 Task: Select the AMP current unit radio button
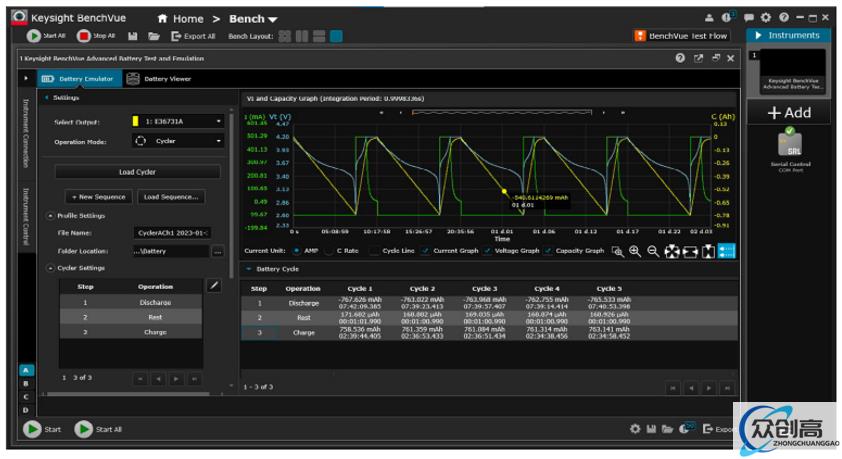[297, 251]
